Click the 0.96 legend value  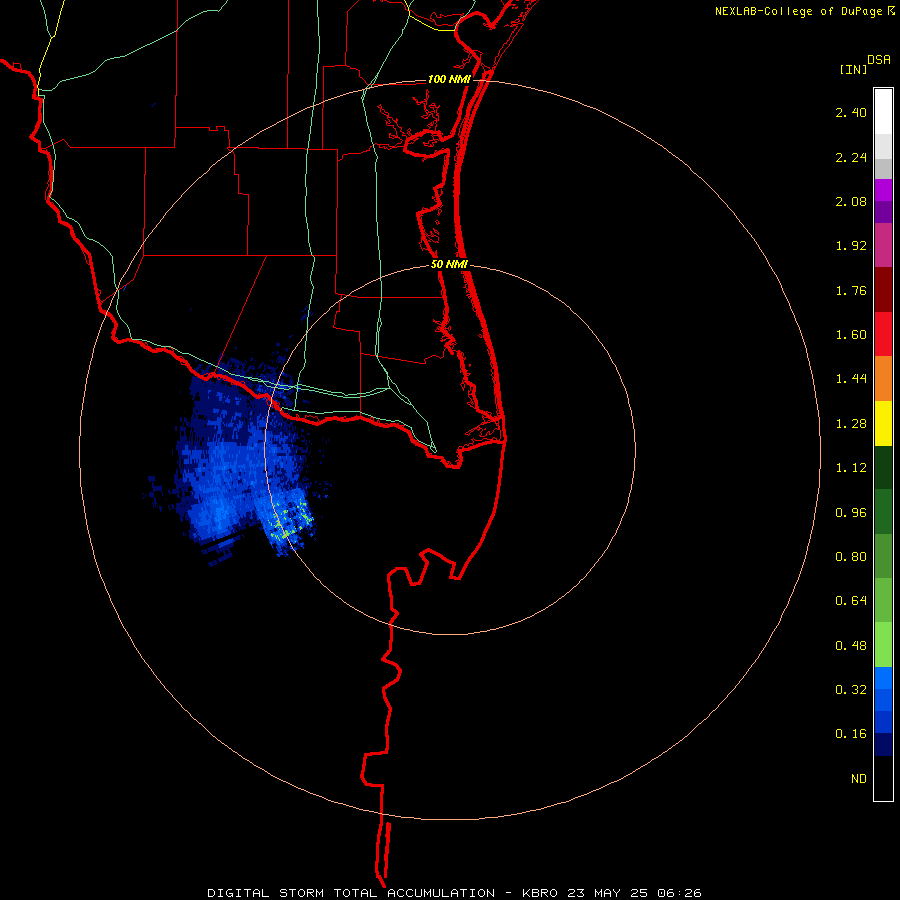(851, 513)
